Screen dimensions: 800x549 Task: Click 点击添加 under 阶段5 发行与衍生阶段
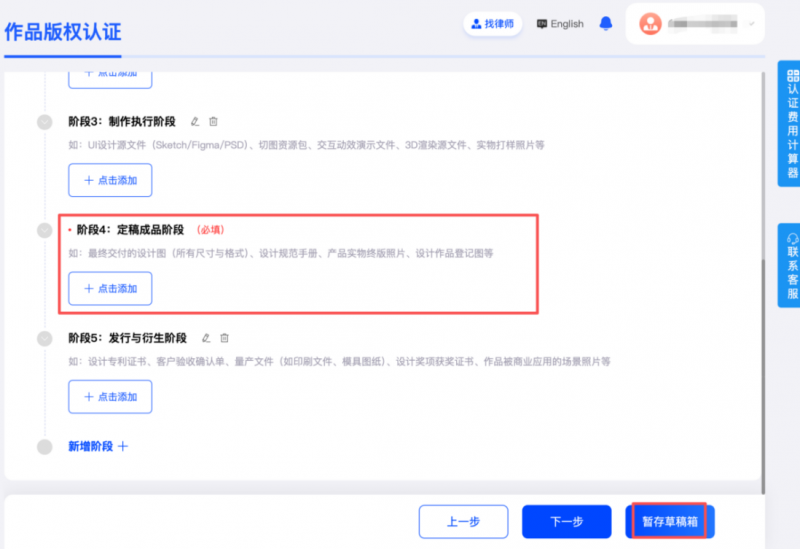[x=110, y=397]
